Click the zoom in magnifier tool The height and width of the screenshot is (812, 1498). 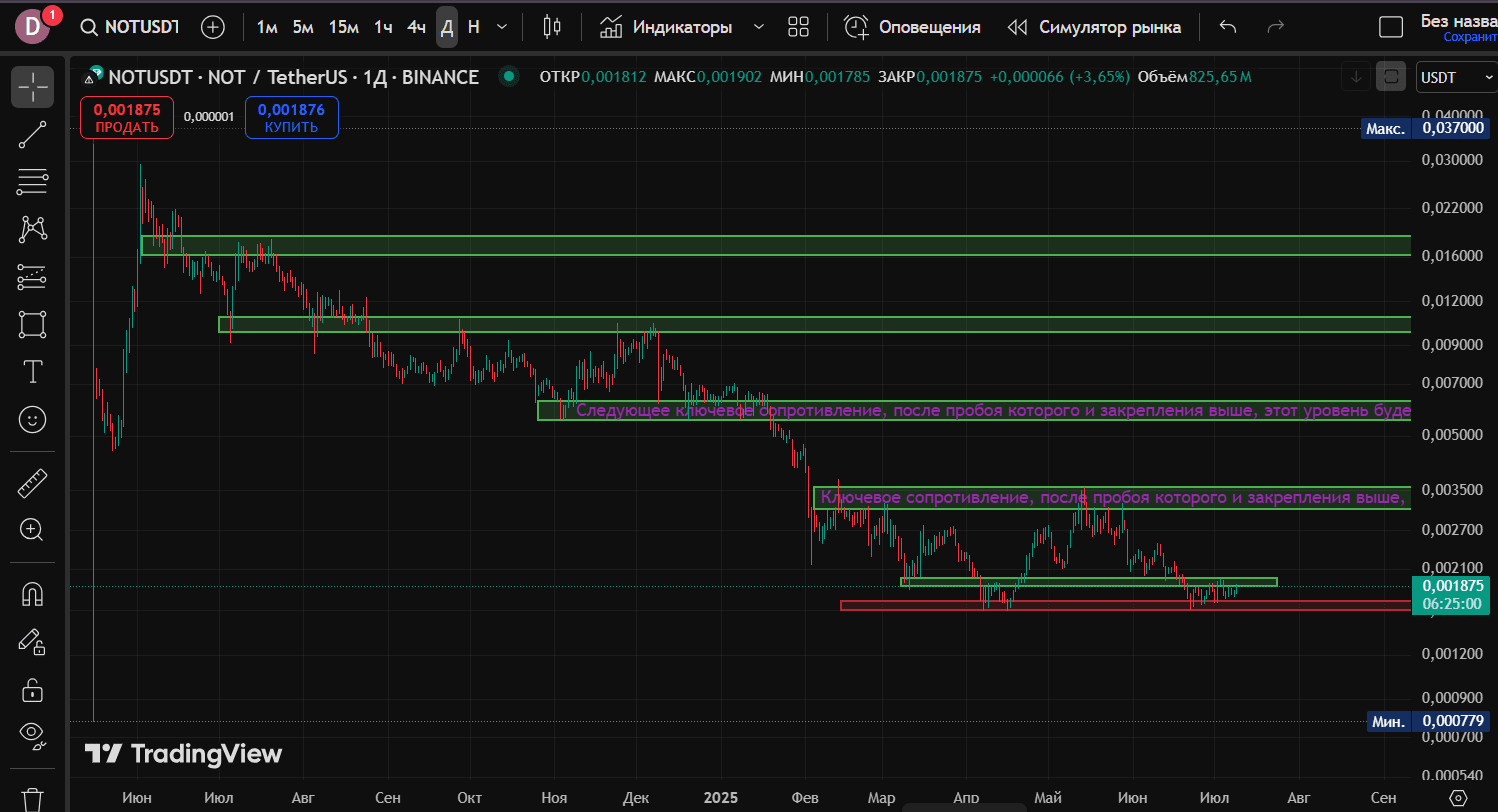[32, 530]
